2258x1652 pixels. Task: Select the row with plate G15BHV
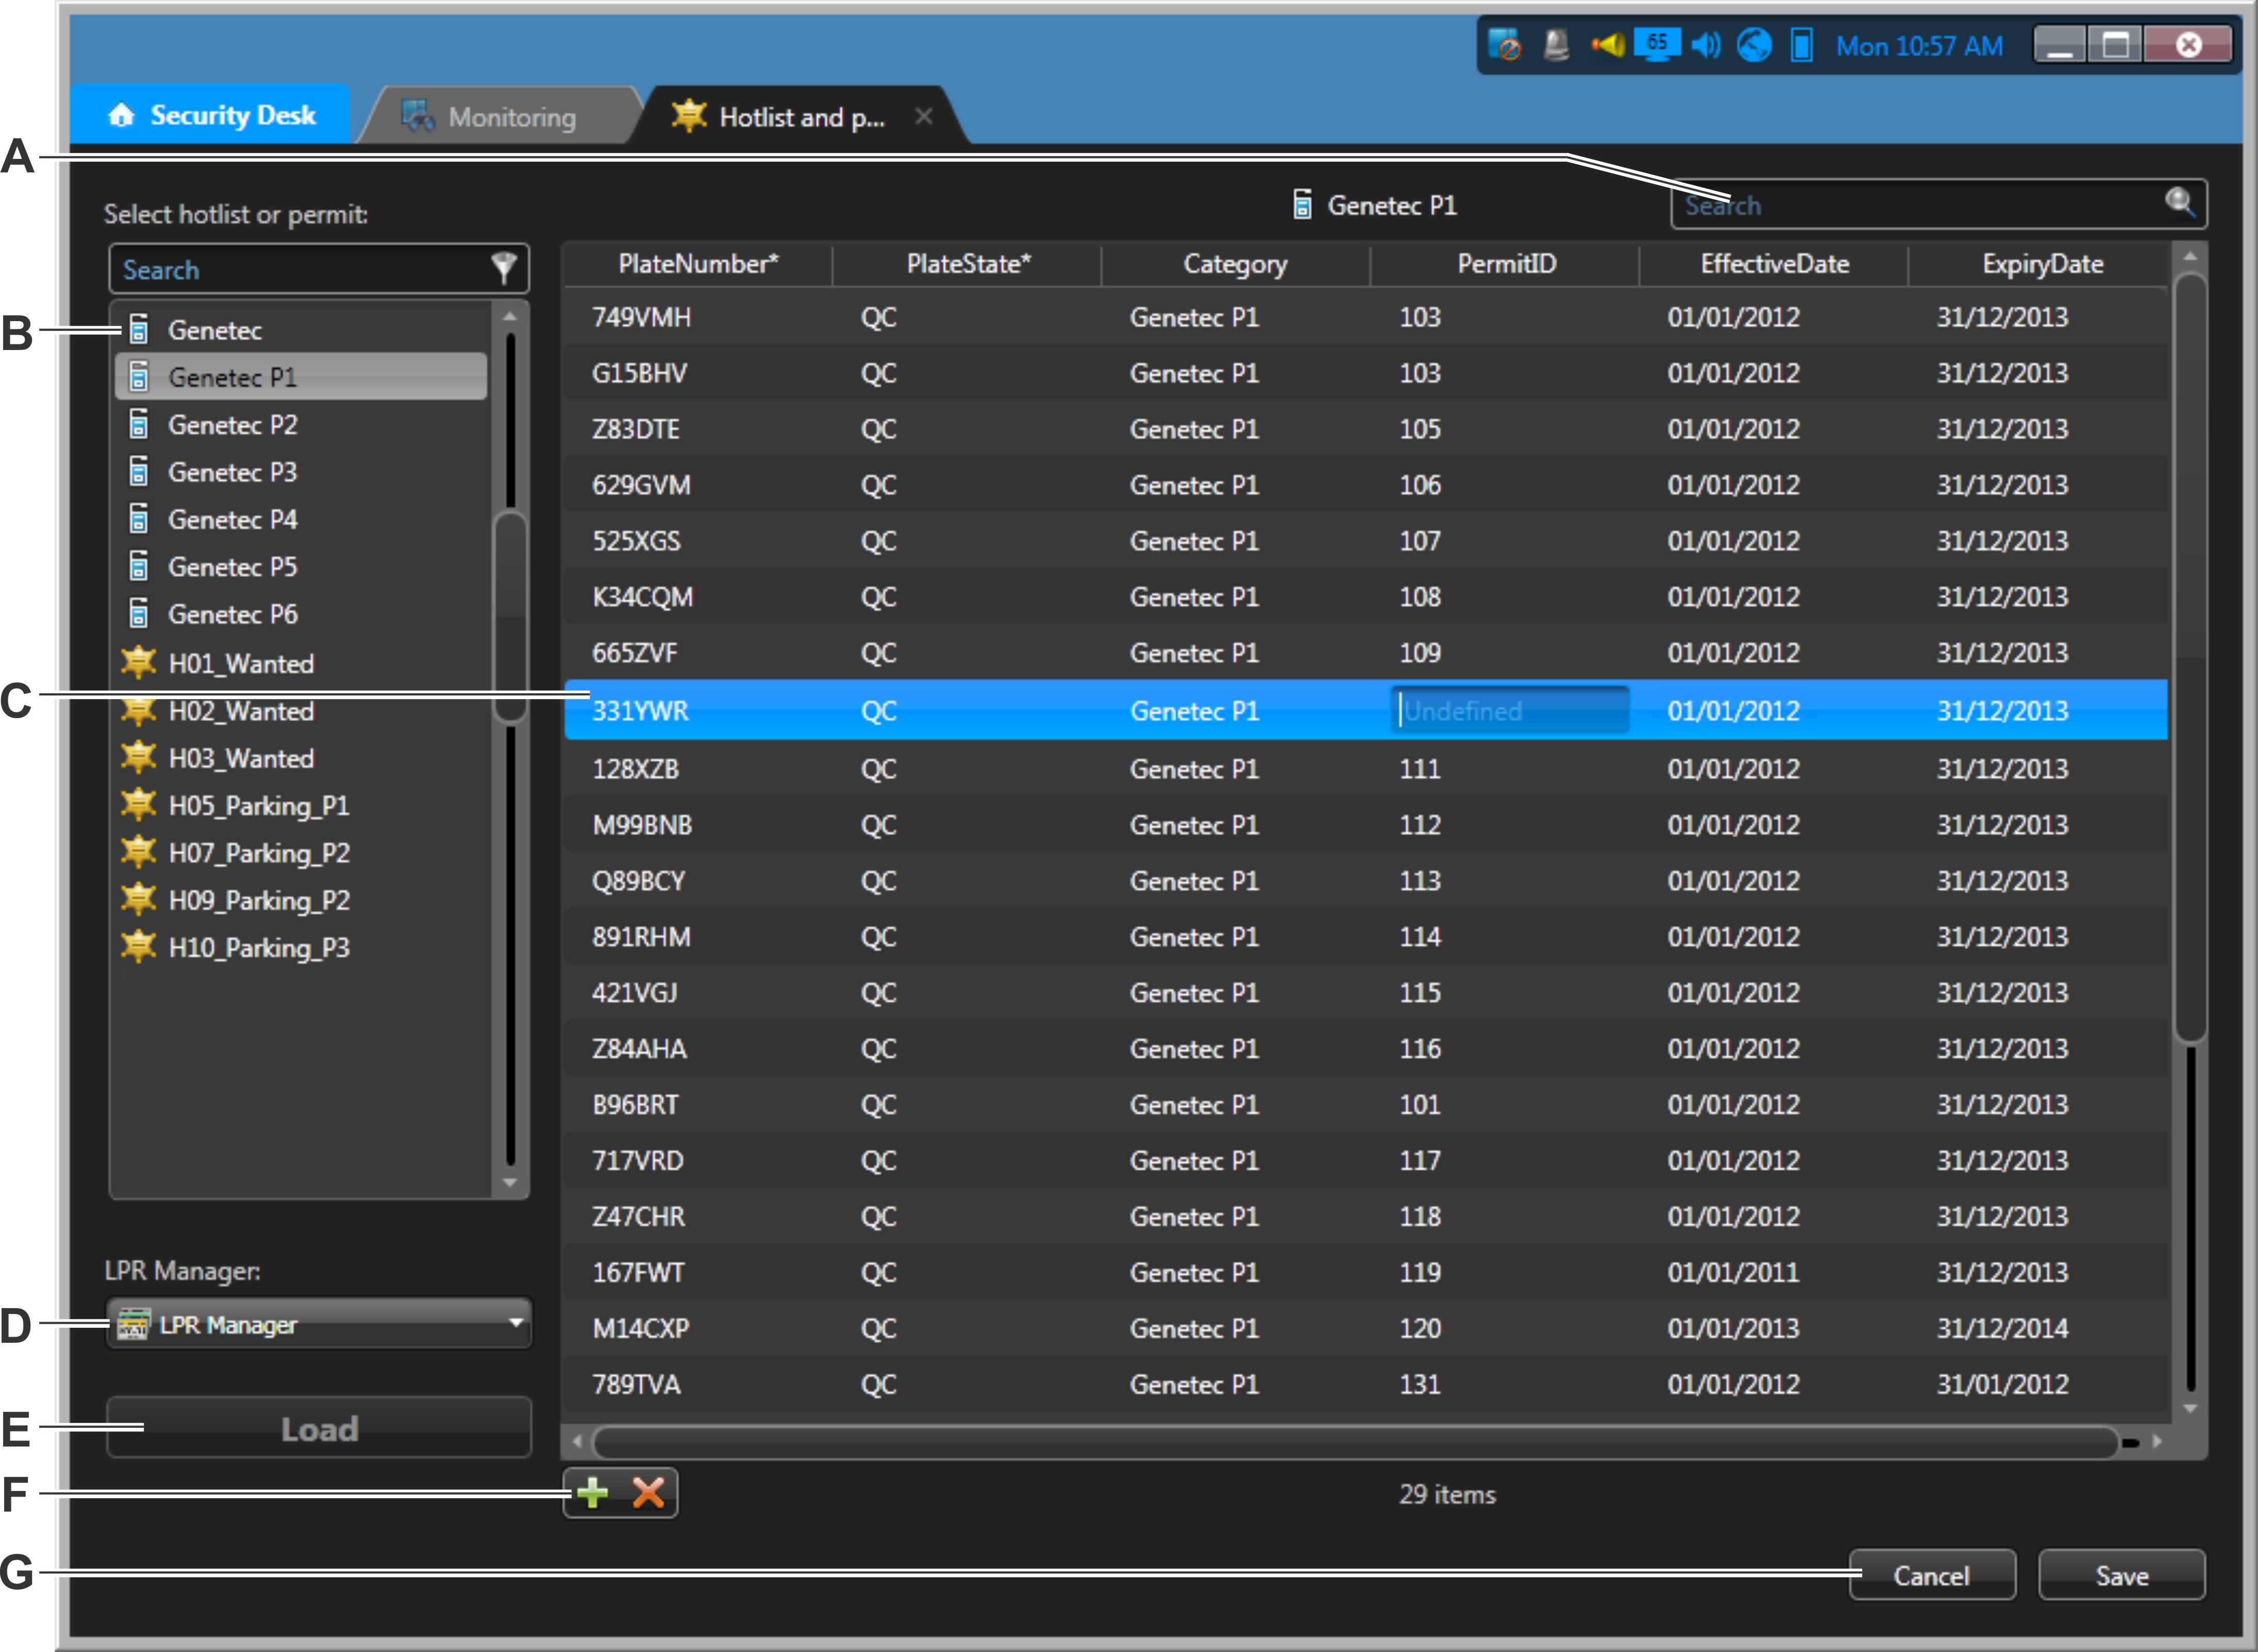click(x=1366, y=373)
